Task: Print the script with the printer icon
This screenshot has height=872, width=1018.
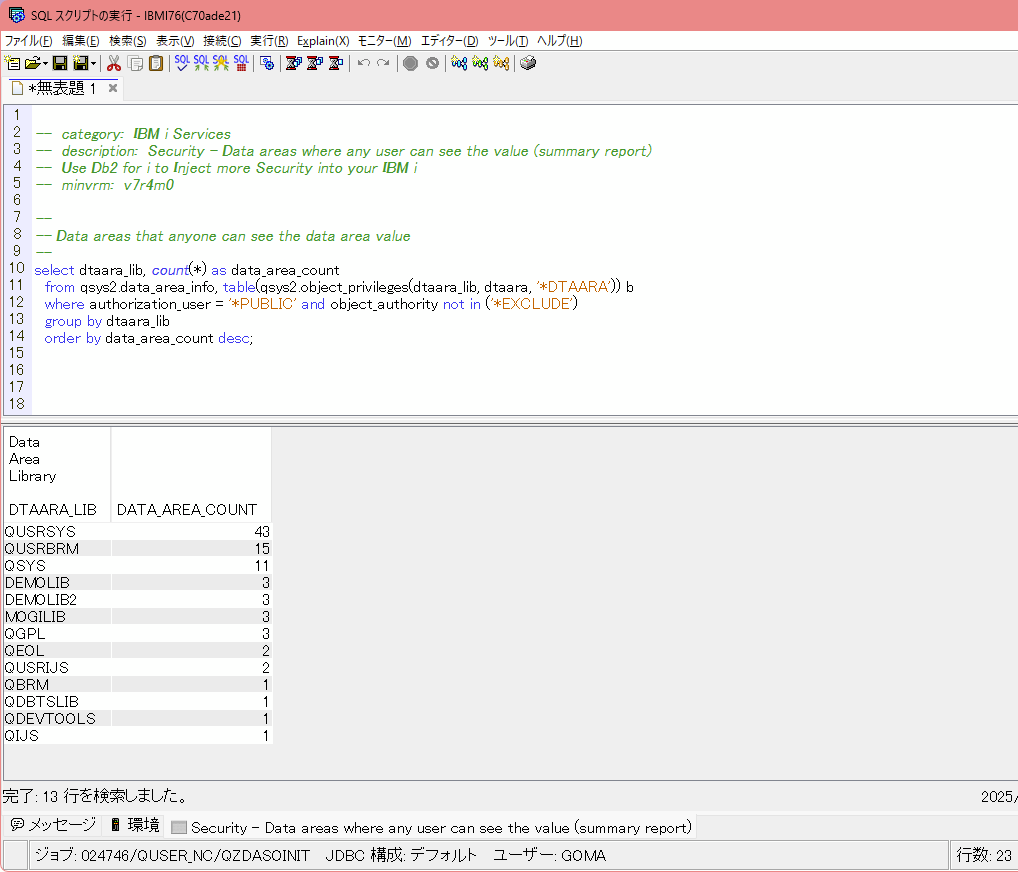Action: point(528,63)
